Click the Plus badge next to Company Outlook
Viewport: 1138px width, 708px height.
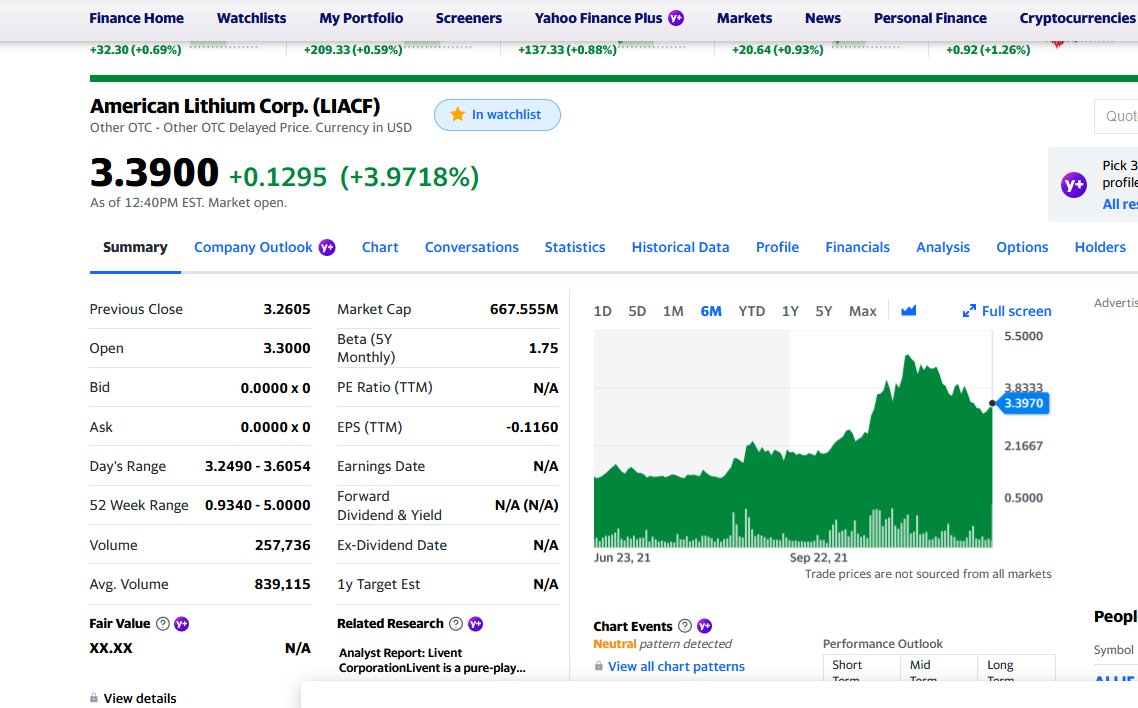coord(327,247)
